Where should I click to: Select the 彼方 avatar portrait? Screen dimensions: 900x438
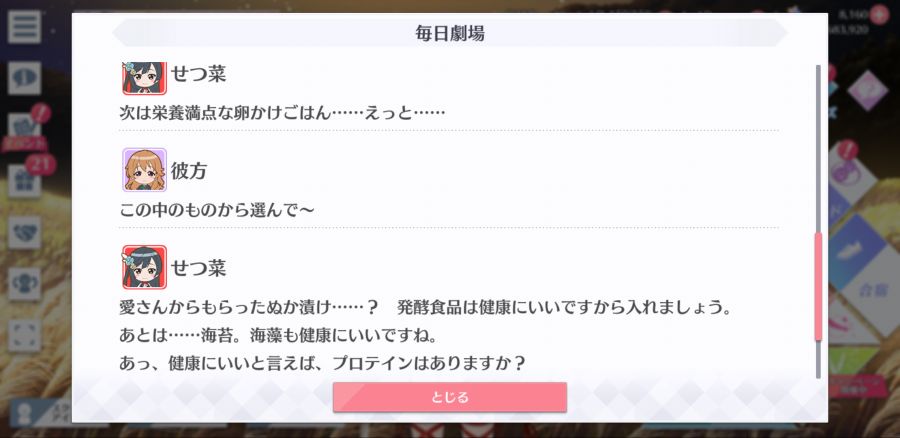144,170
